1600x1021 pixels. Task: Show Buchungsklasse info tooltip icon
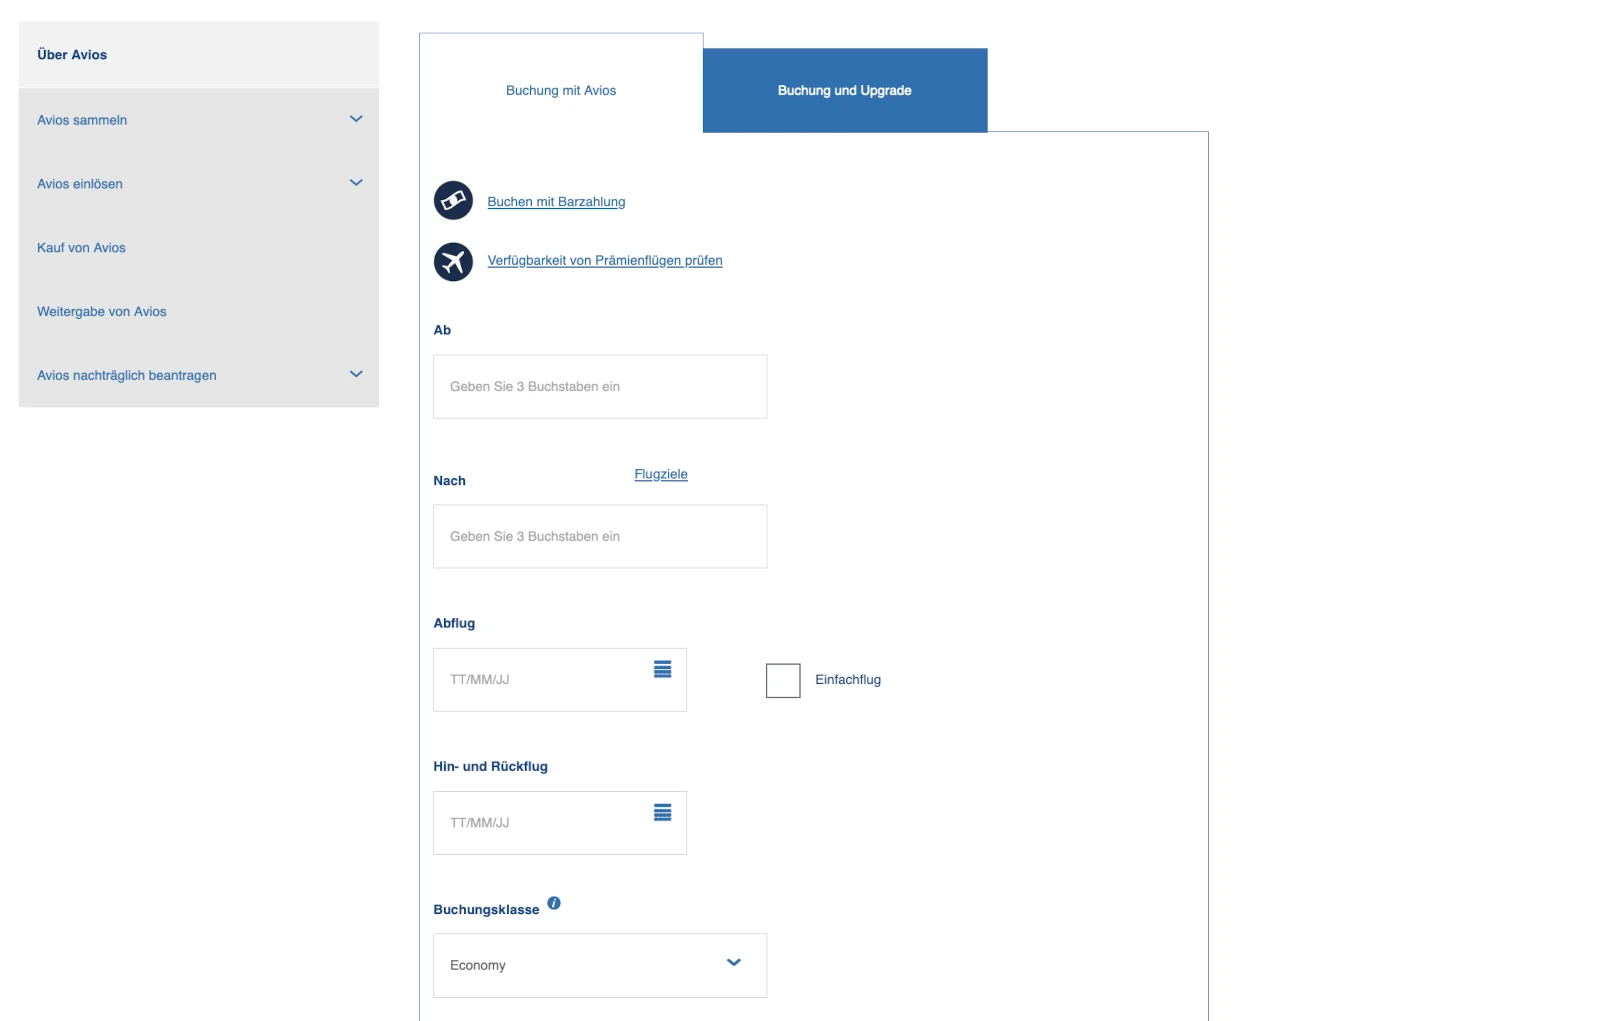[x=554, y=903]
